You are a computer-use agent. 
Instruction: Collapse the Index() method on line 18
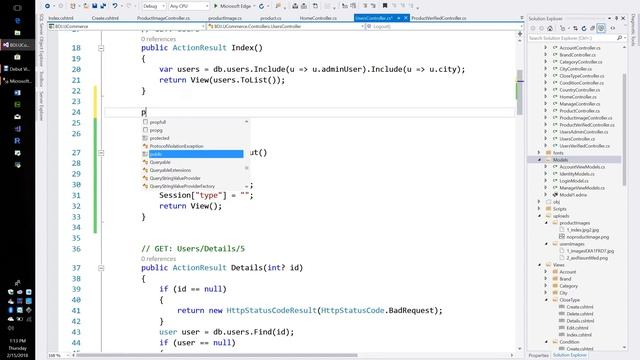tap(101, 48)
